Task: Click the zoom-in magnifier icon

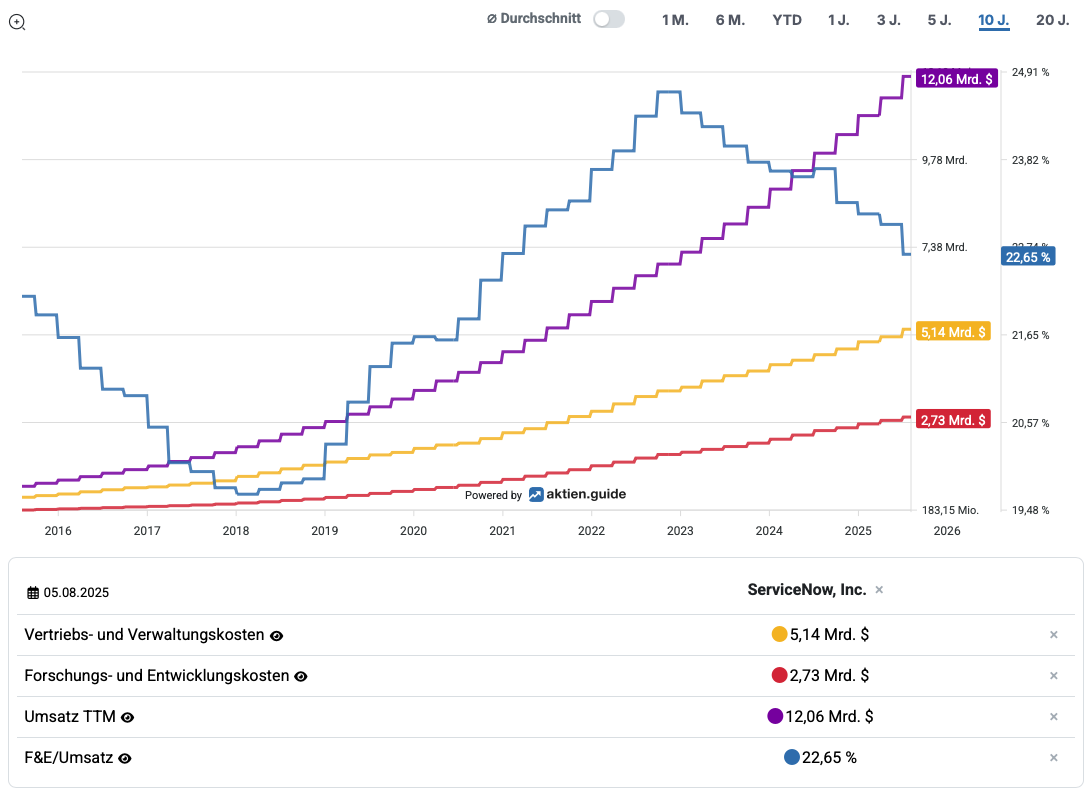Action: [x=17, y=22]
